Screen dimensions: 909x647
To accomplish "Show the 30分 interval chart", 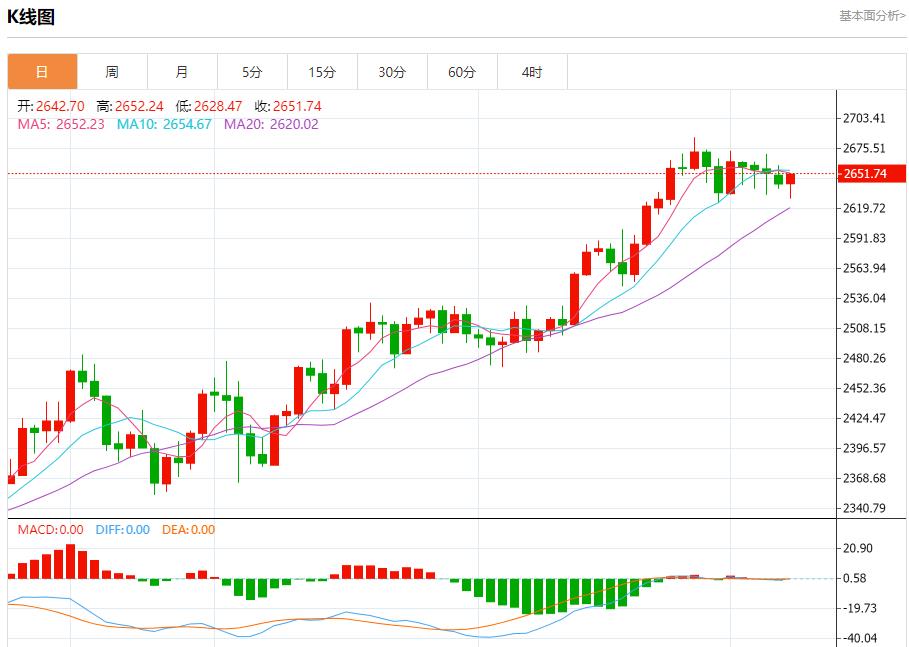I will pyautogui.click(x=392, y=72).
